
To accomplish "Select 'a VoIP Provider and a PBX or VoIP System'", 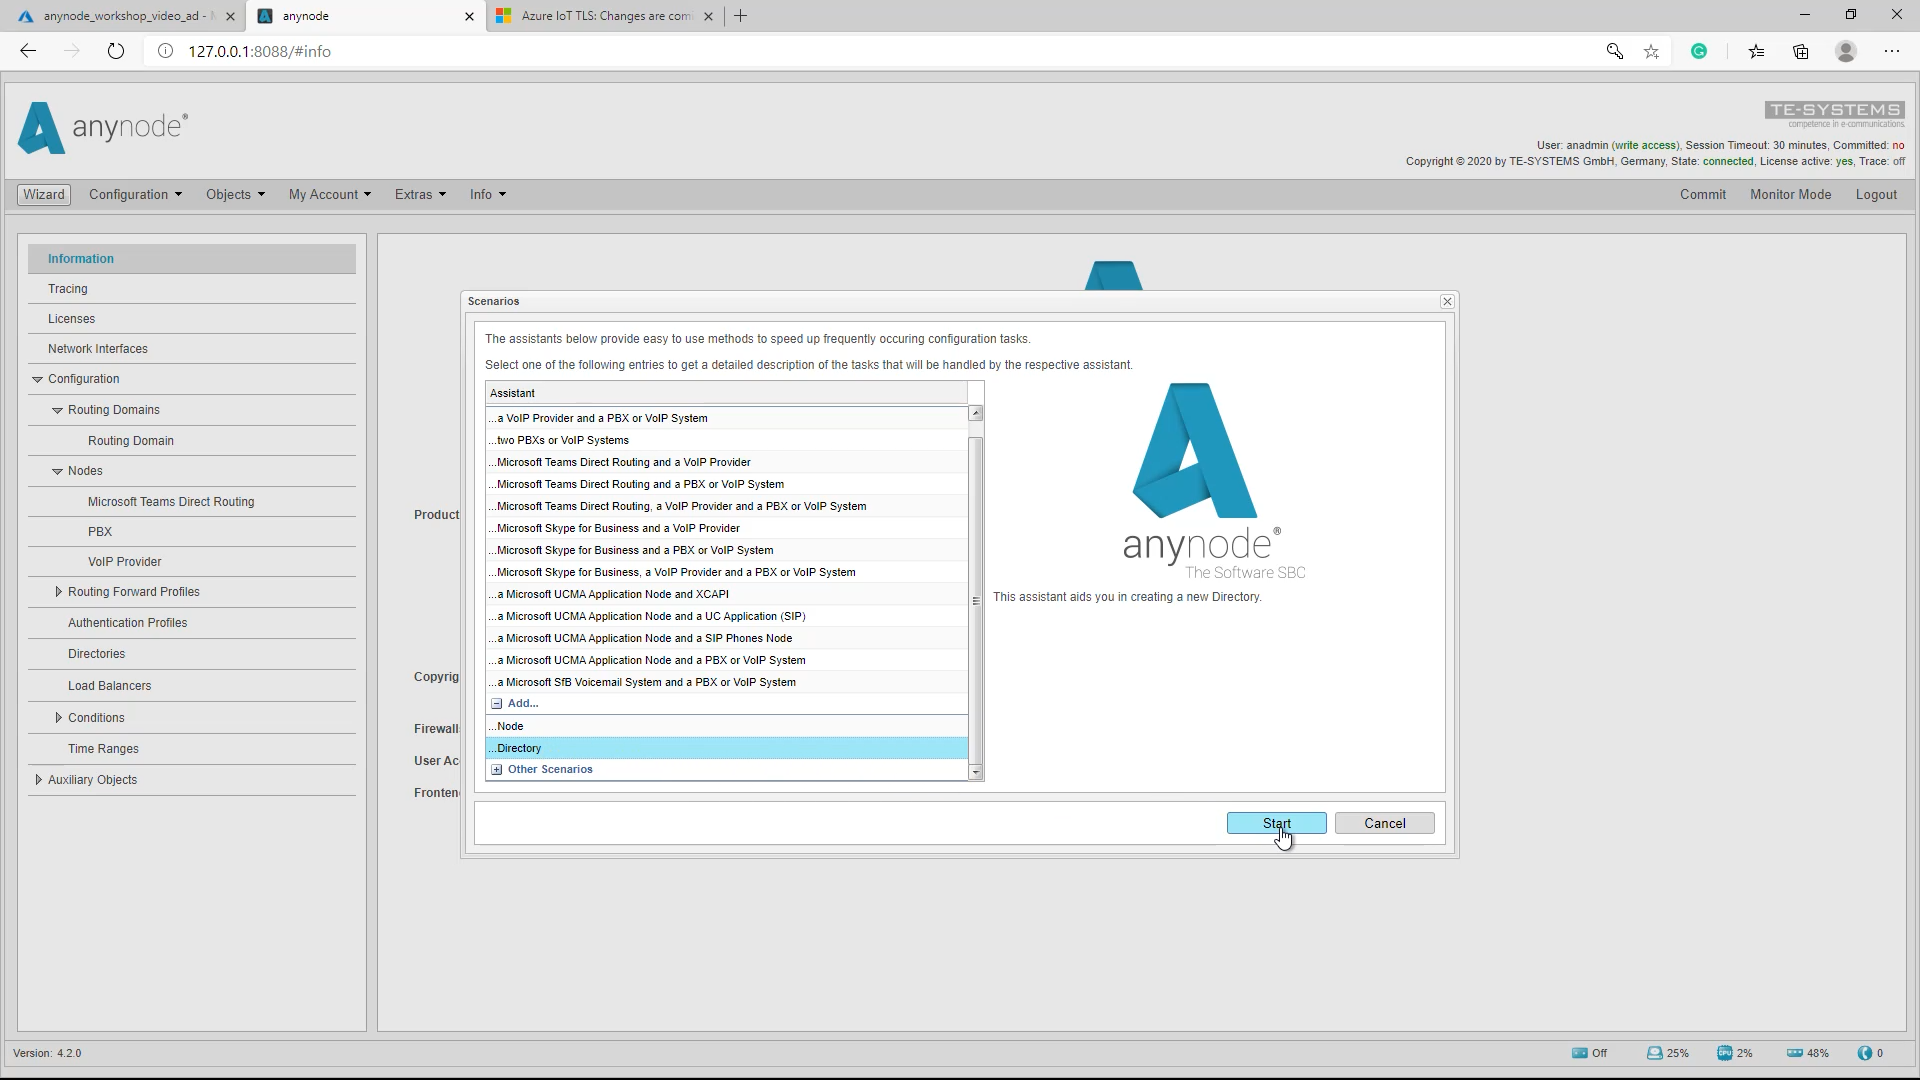I will pyautogui.click(x=727, y=418).
